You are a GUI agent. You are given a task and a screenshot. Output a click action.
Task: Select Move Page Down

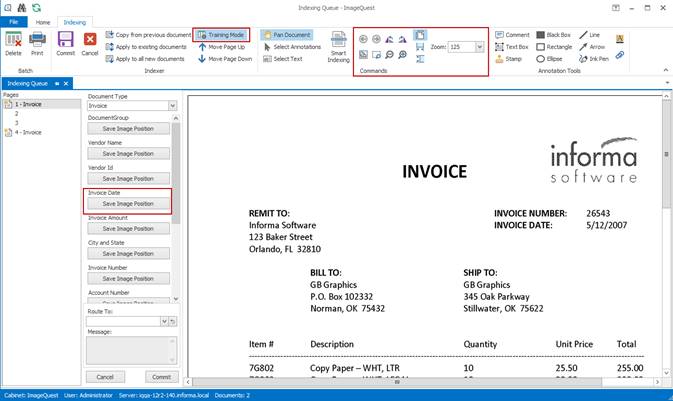(225, 59)
